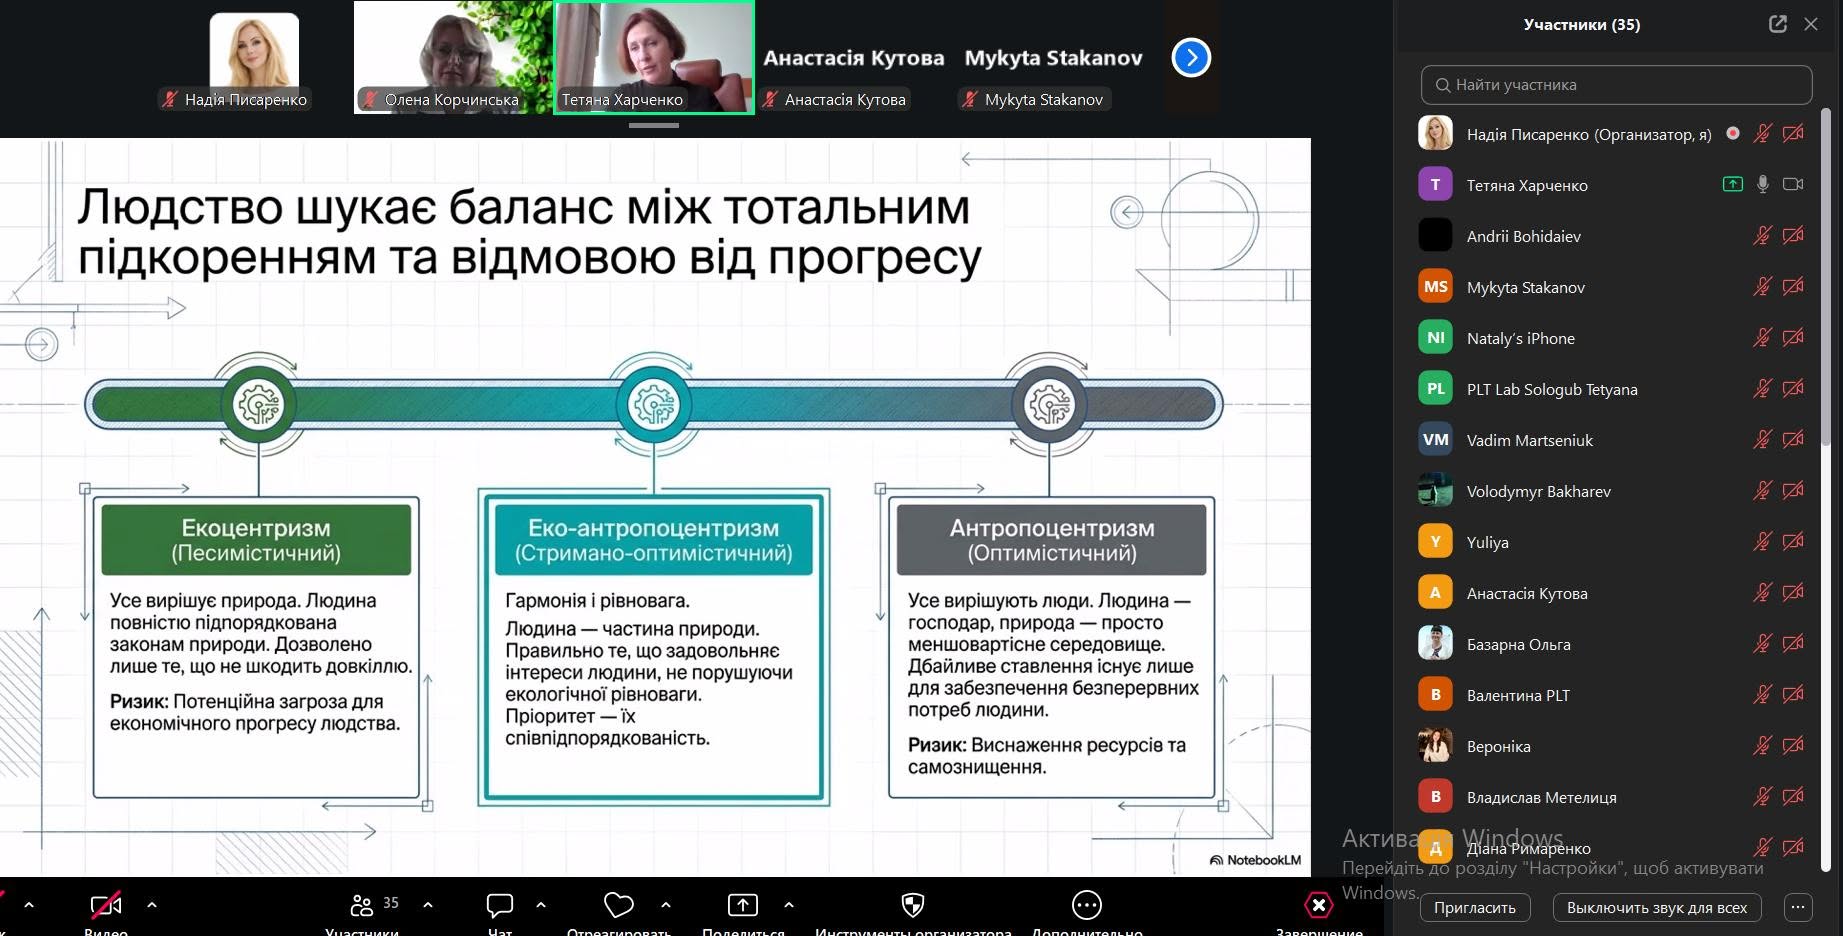Viewport: 1843px width, 936px height.
Task: Close the participants panel
Action: (x=1811, y=24)
